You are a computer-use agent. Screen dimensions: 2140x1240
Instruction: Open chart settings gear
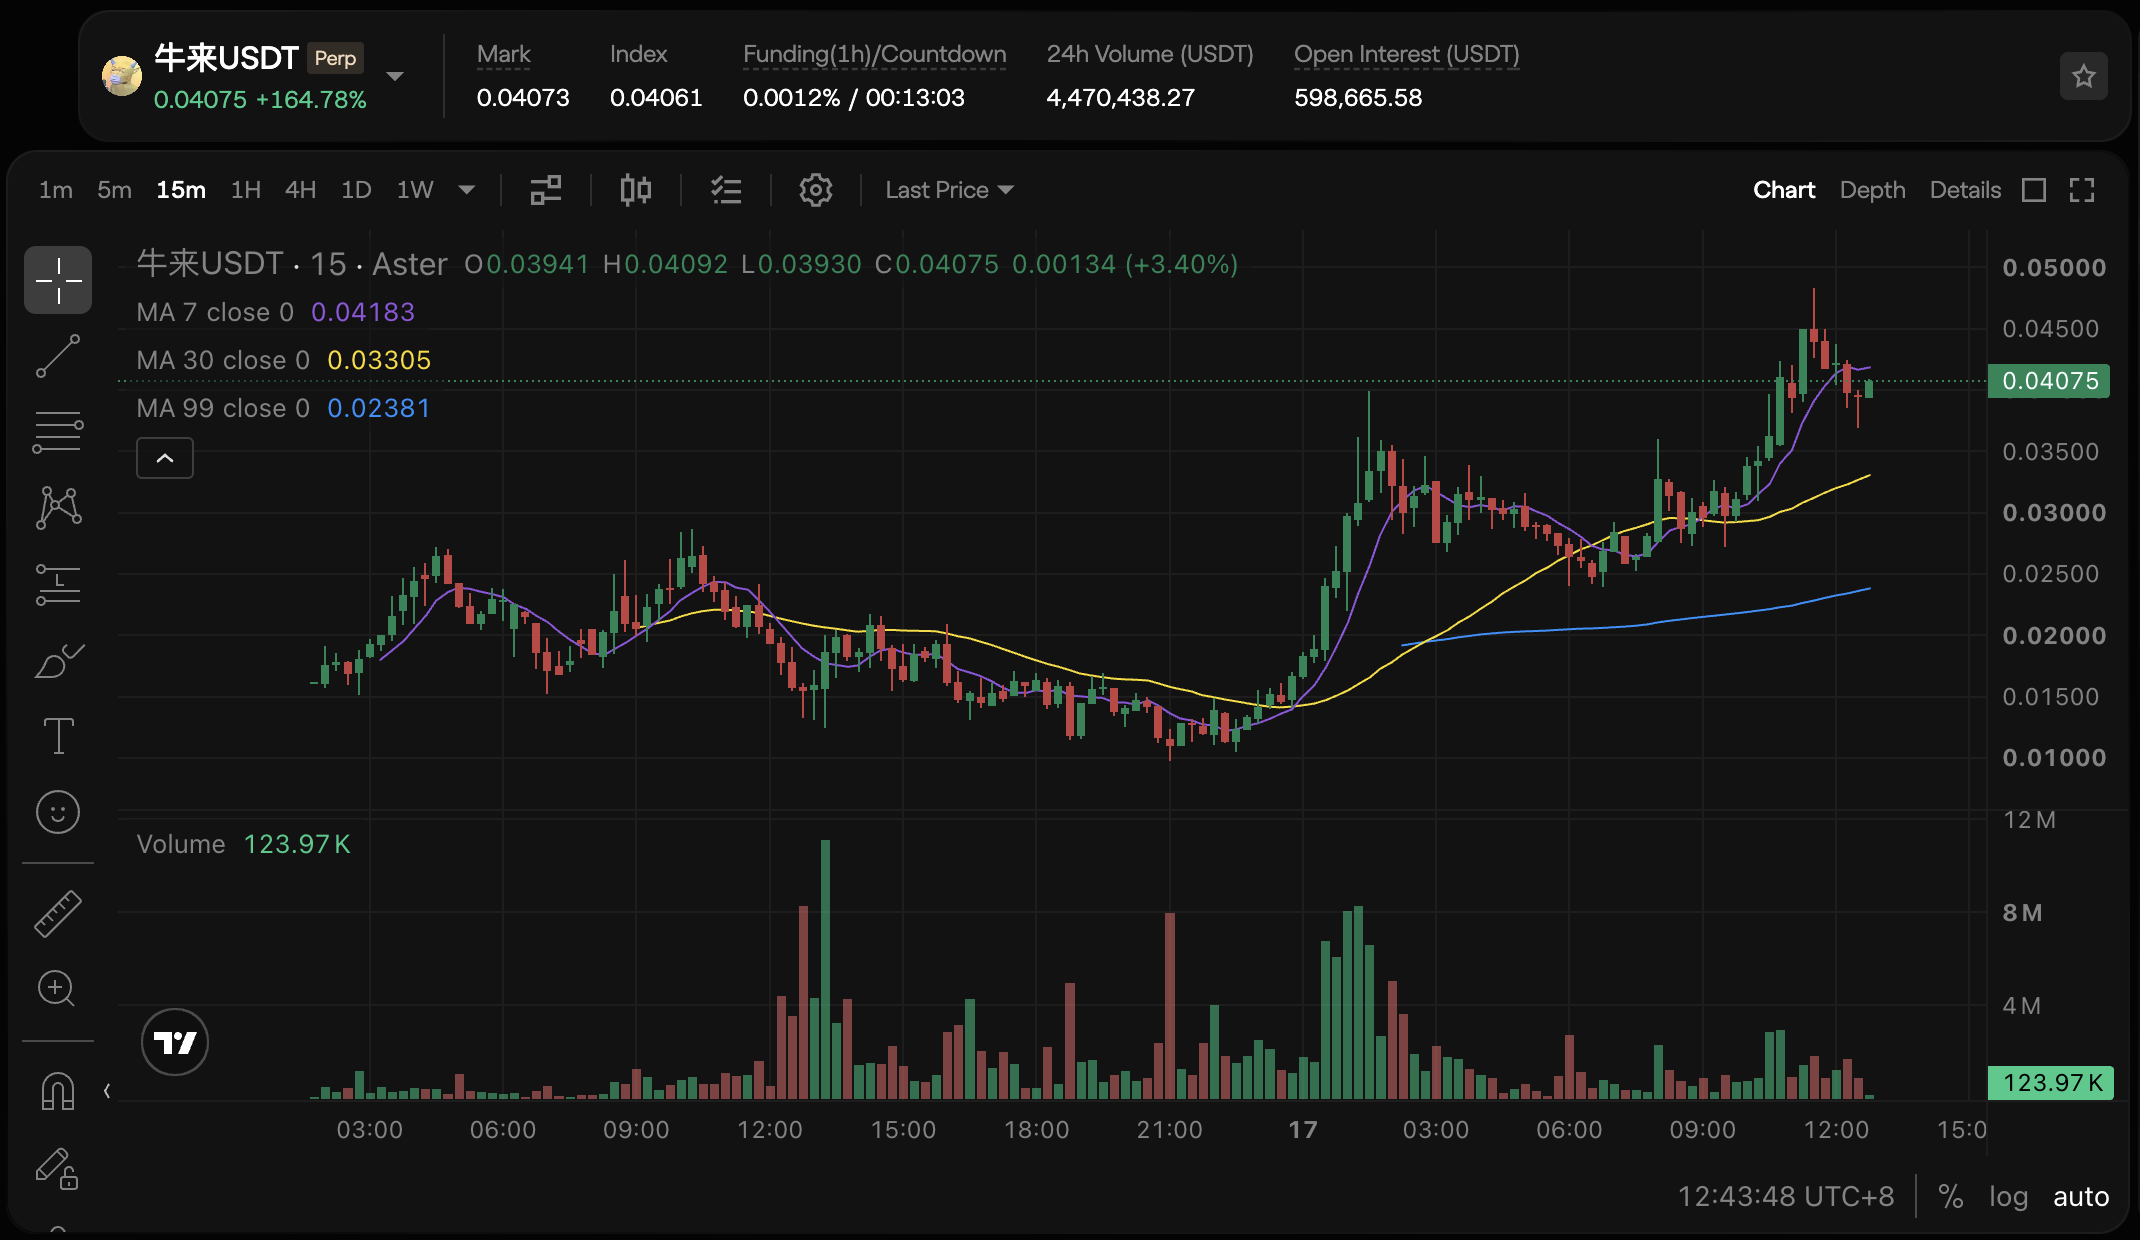tap(815, 190)
